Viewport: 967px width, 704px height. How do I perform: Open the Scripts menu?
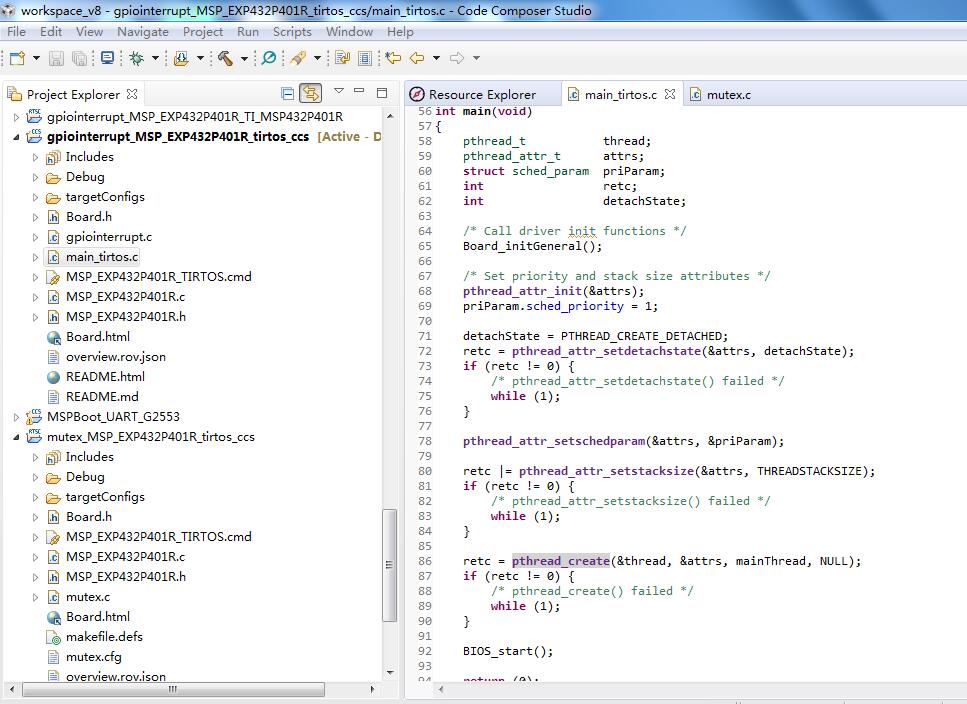point(292,31)
